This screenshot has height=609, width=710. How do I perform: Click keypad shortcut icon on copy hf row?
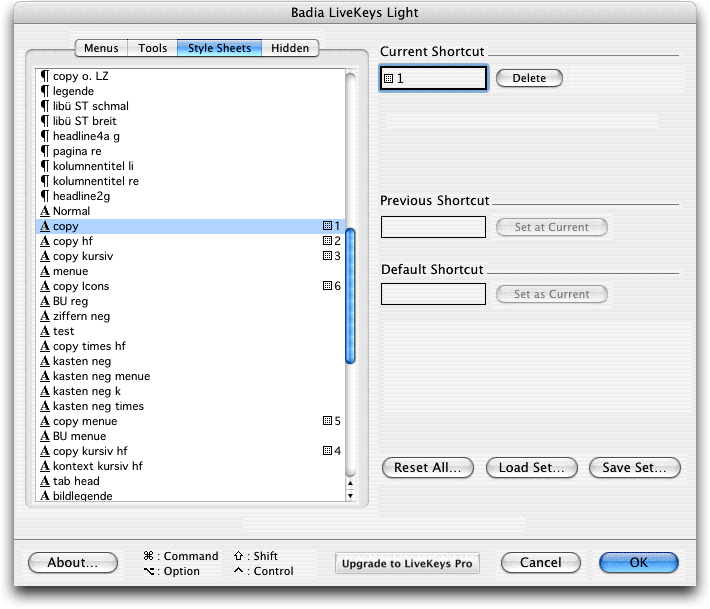click(x=327, y=240)
